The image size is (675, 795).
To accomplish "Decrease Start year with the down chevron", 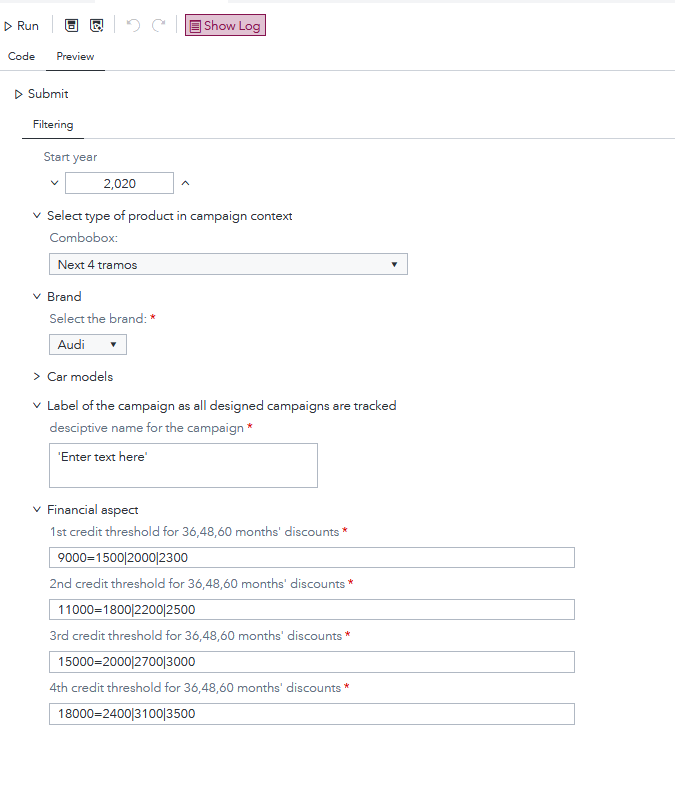I will pyautogui.click(x=54, y=183).
